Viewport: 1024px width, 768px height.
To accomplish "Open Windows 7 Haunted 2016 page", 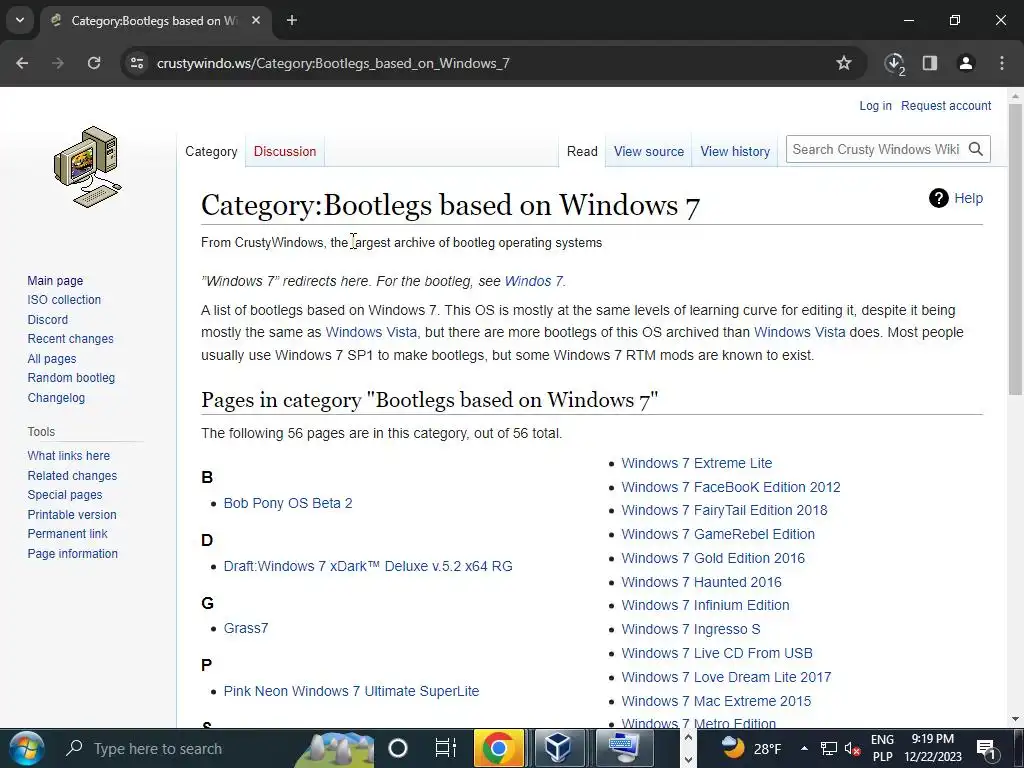I will (701, 582).
